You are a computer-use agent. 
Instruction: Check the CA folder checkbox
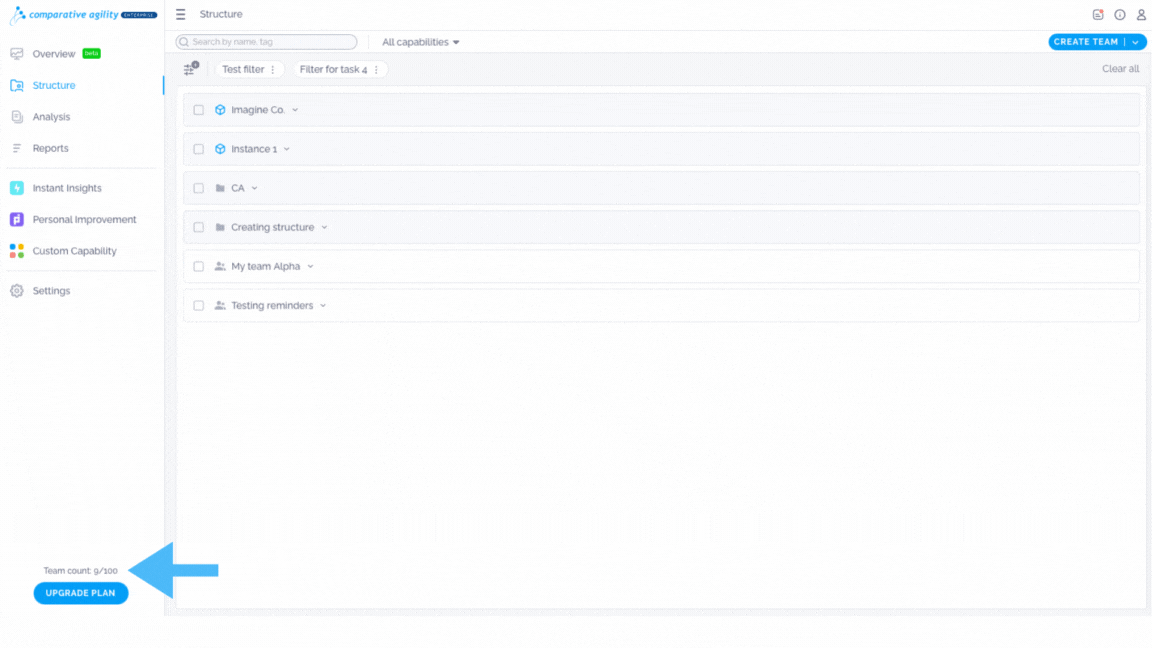198,188
